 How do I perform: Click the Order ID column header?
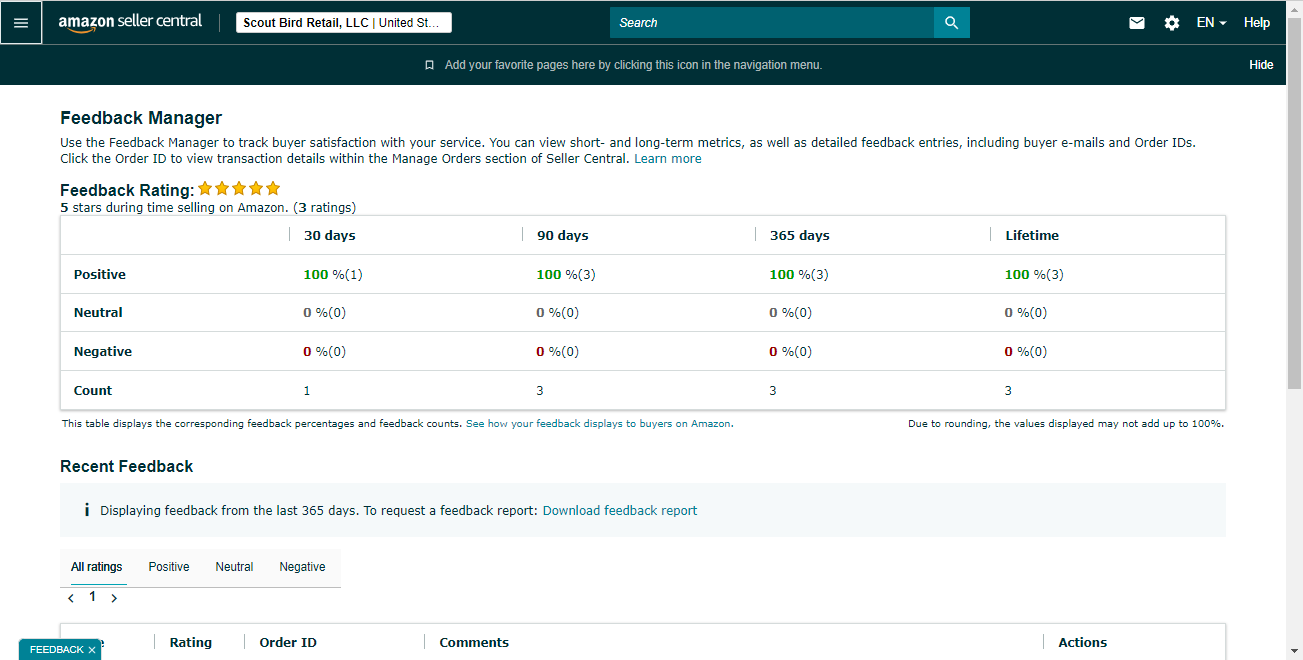[x=288, y=643]
